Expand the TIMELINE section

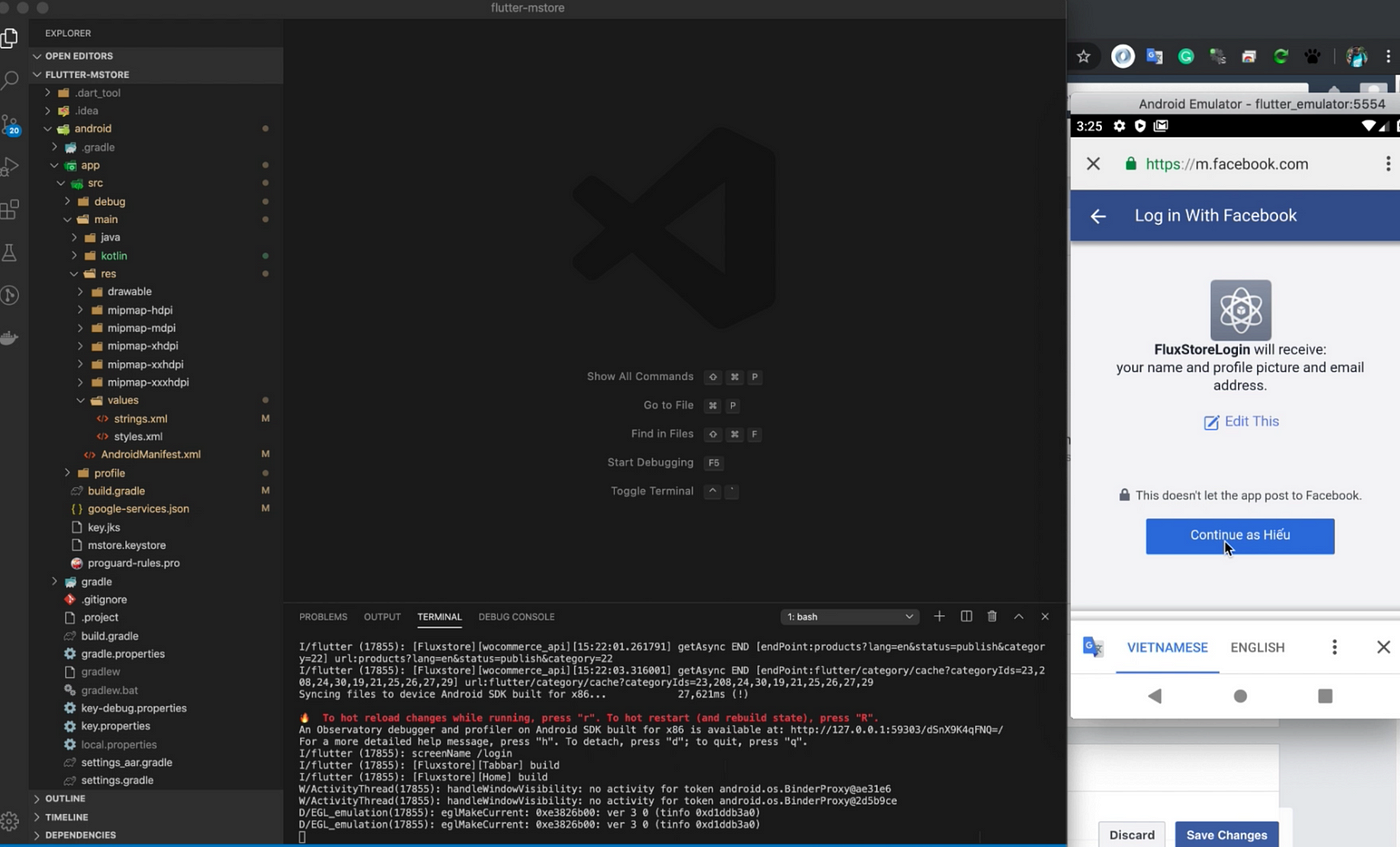[x=156, y=817]
